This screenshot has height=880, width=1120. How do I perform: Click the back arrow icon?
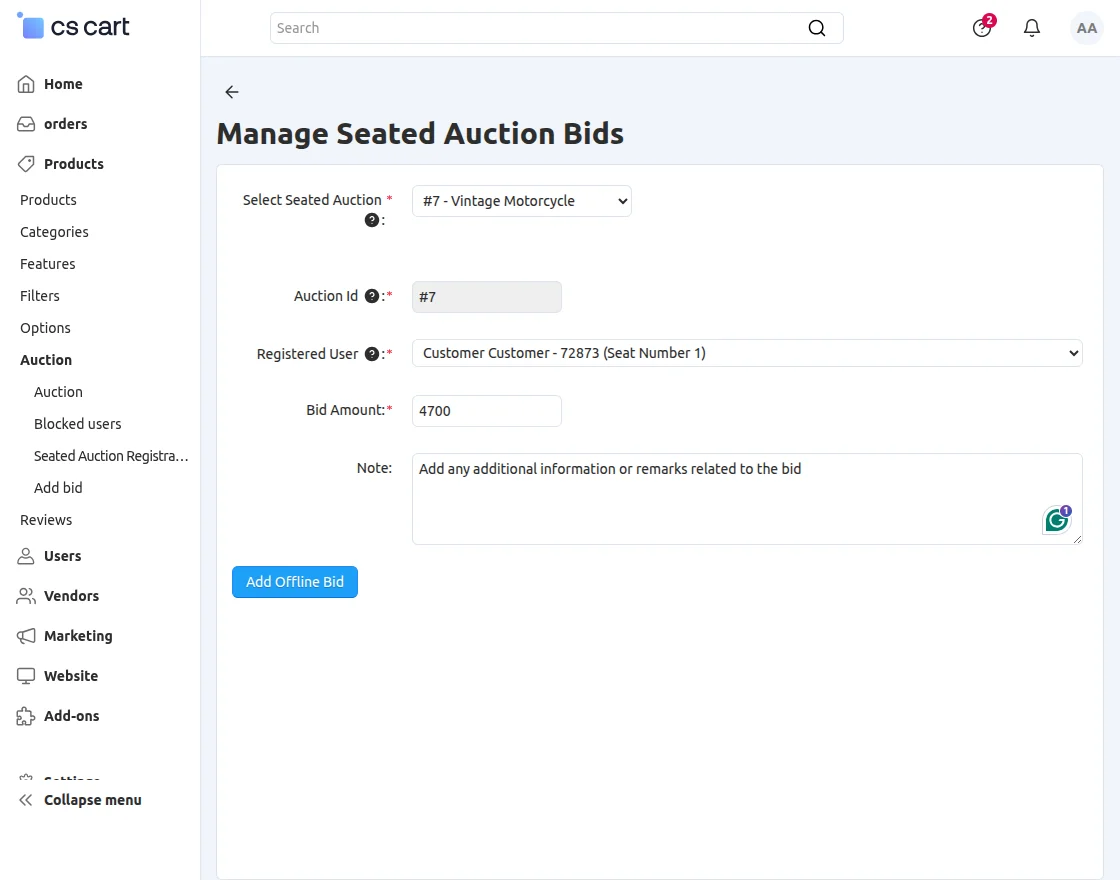click(231, 91)
